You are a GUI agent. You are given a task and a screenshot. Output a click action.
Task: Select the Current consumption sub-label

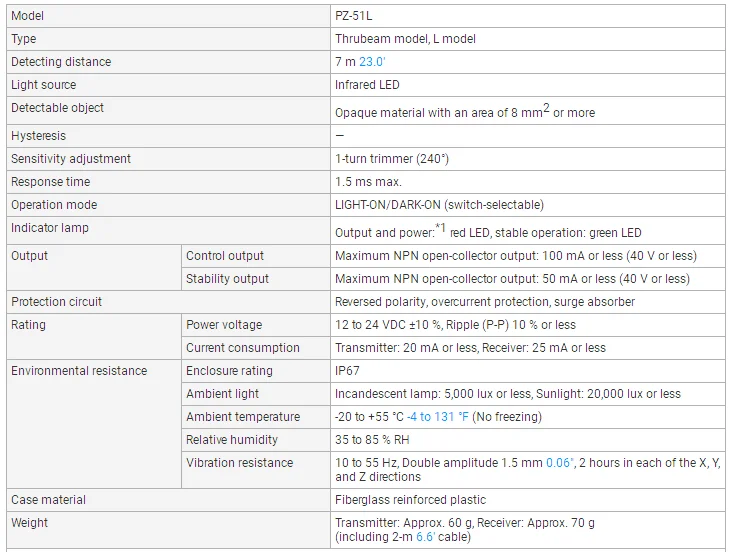[x=242, y=348]
